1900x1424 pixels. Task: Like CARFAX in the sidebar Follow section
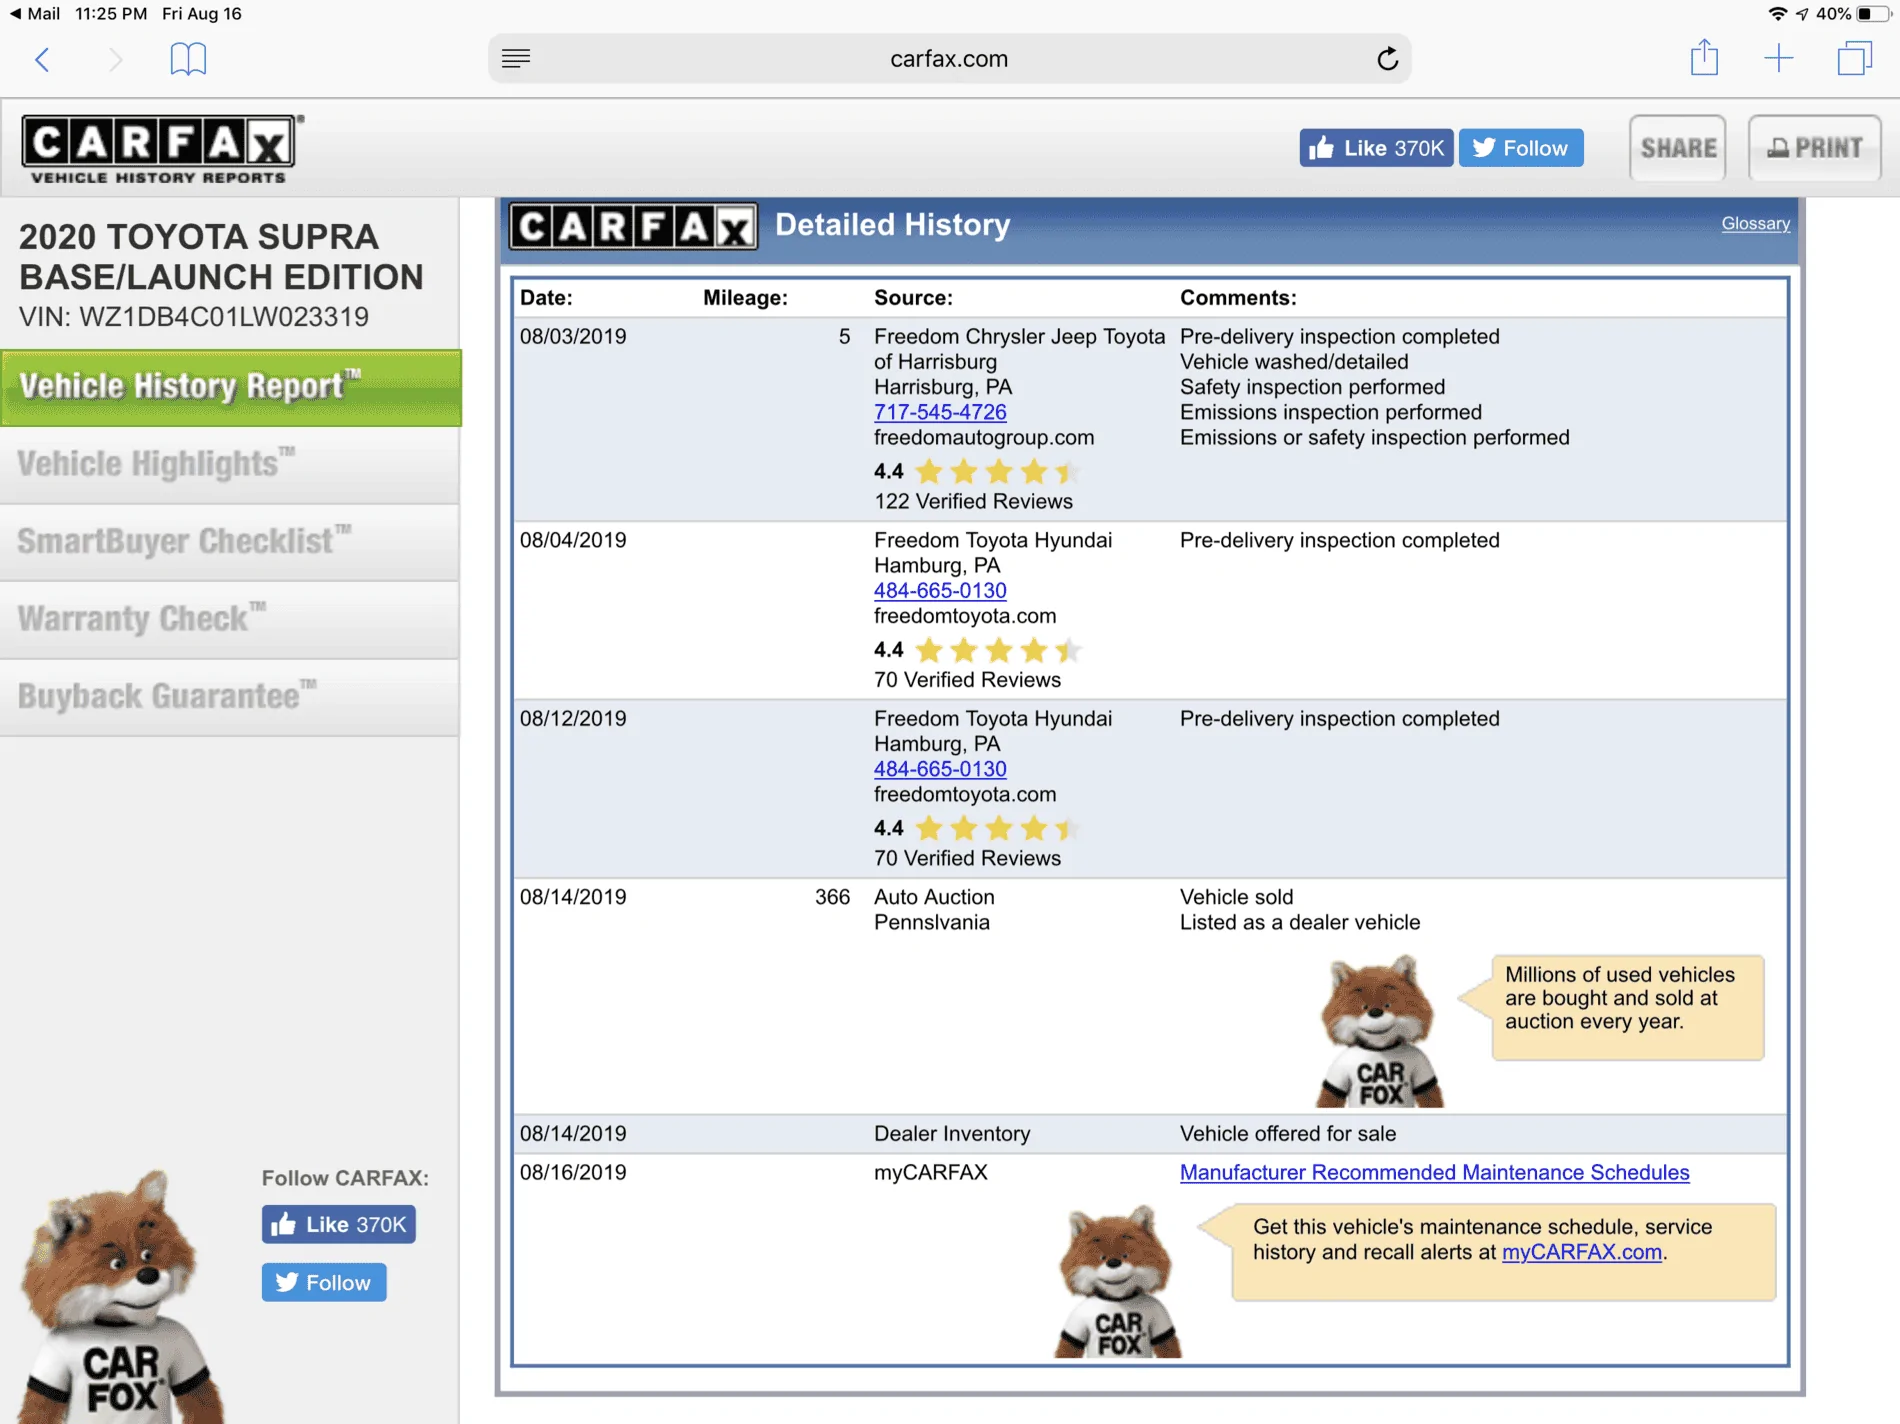(339, 1224)
